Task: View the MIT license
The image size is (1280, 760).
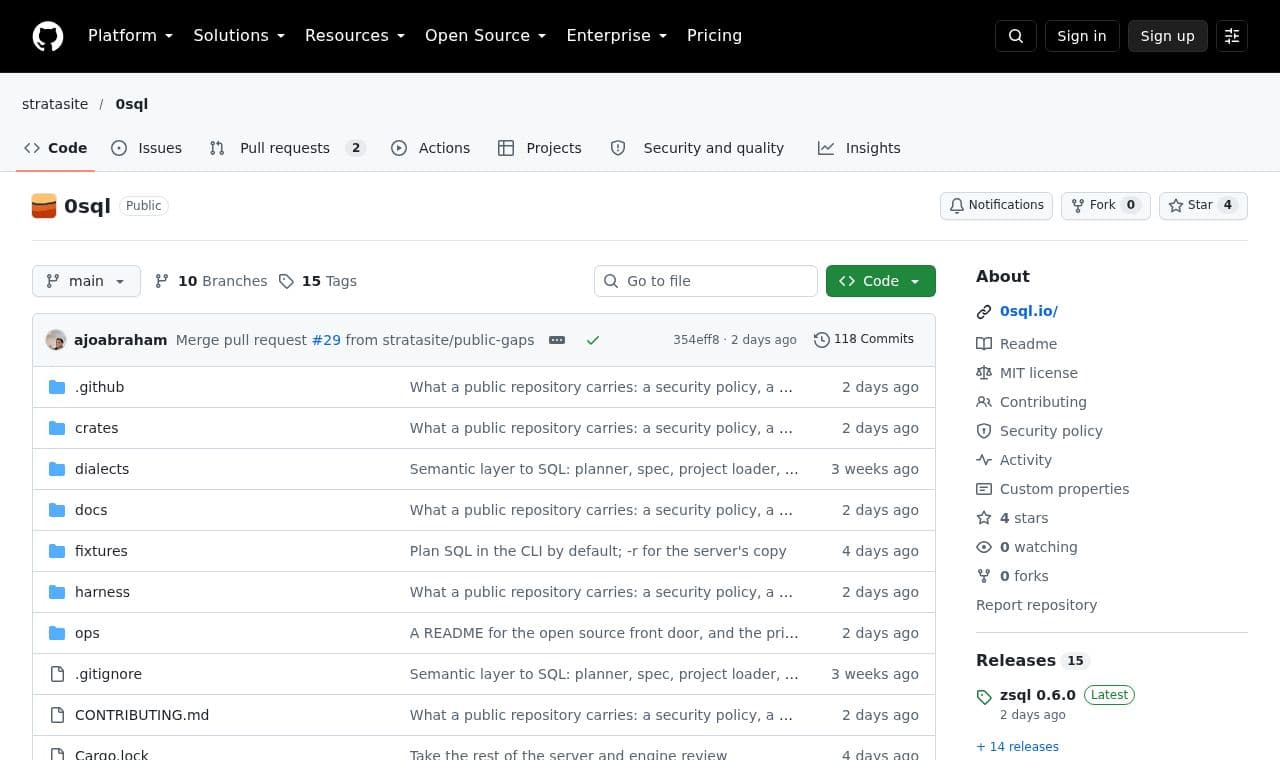Action: (1027, 373)
